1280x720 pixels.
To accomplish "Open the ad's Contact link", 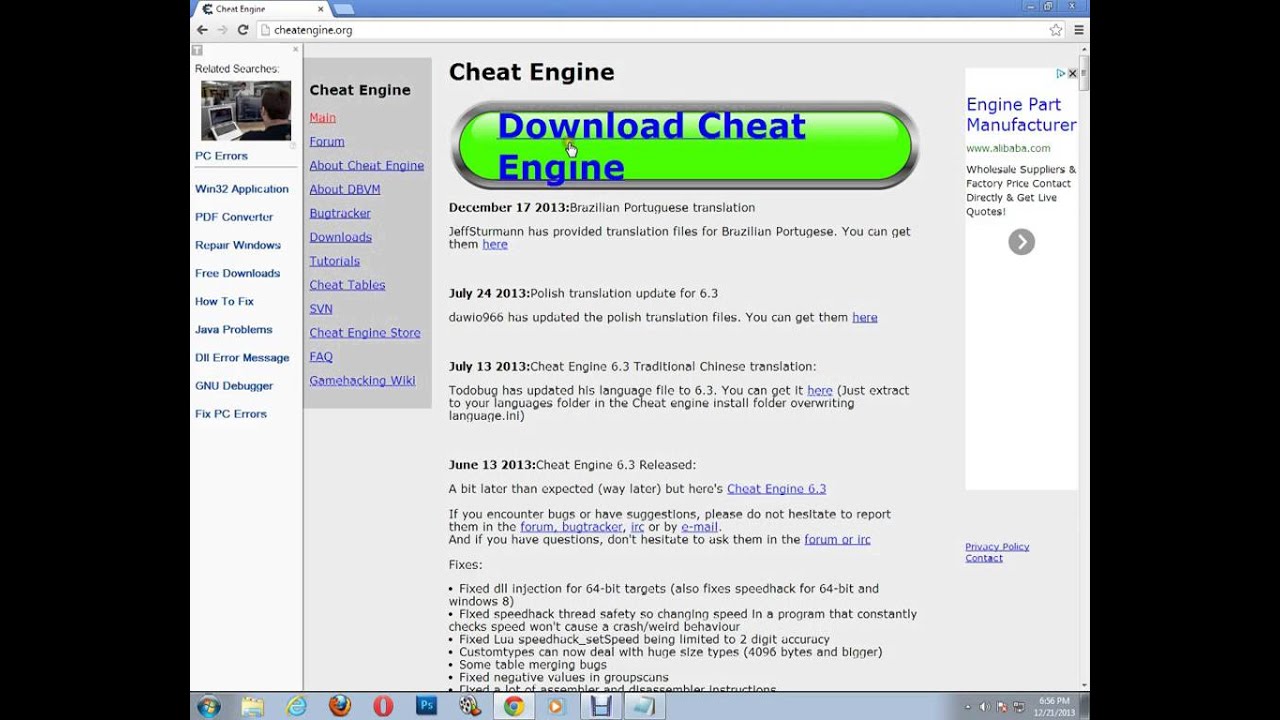I will [x=984, y=558].
